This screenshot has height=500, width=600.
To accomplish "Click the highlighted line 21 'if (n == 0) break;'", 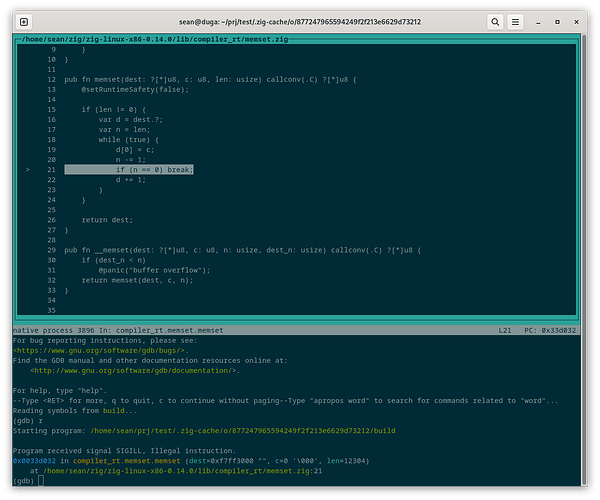I will 129,170.
